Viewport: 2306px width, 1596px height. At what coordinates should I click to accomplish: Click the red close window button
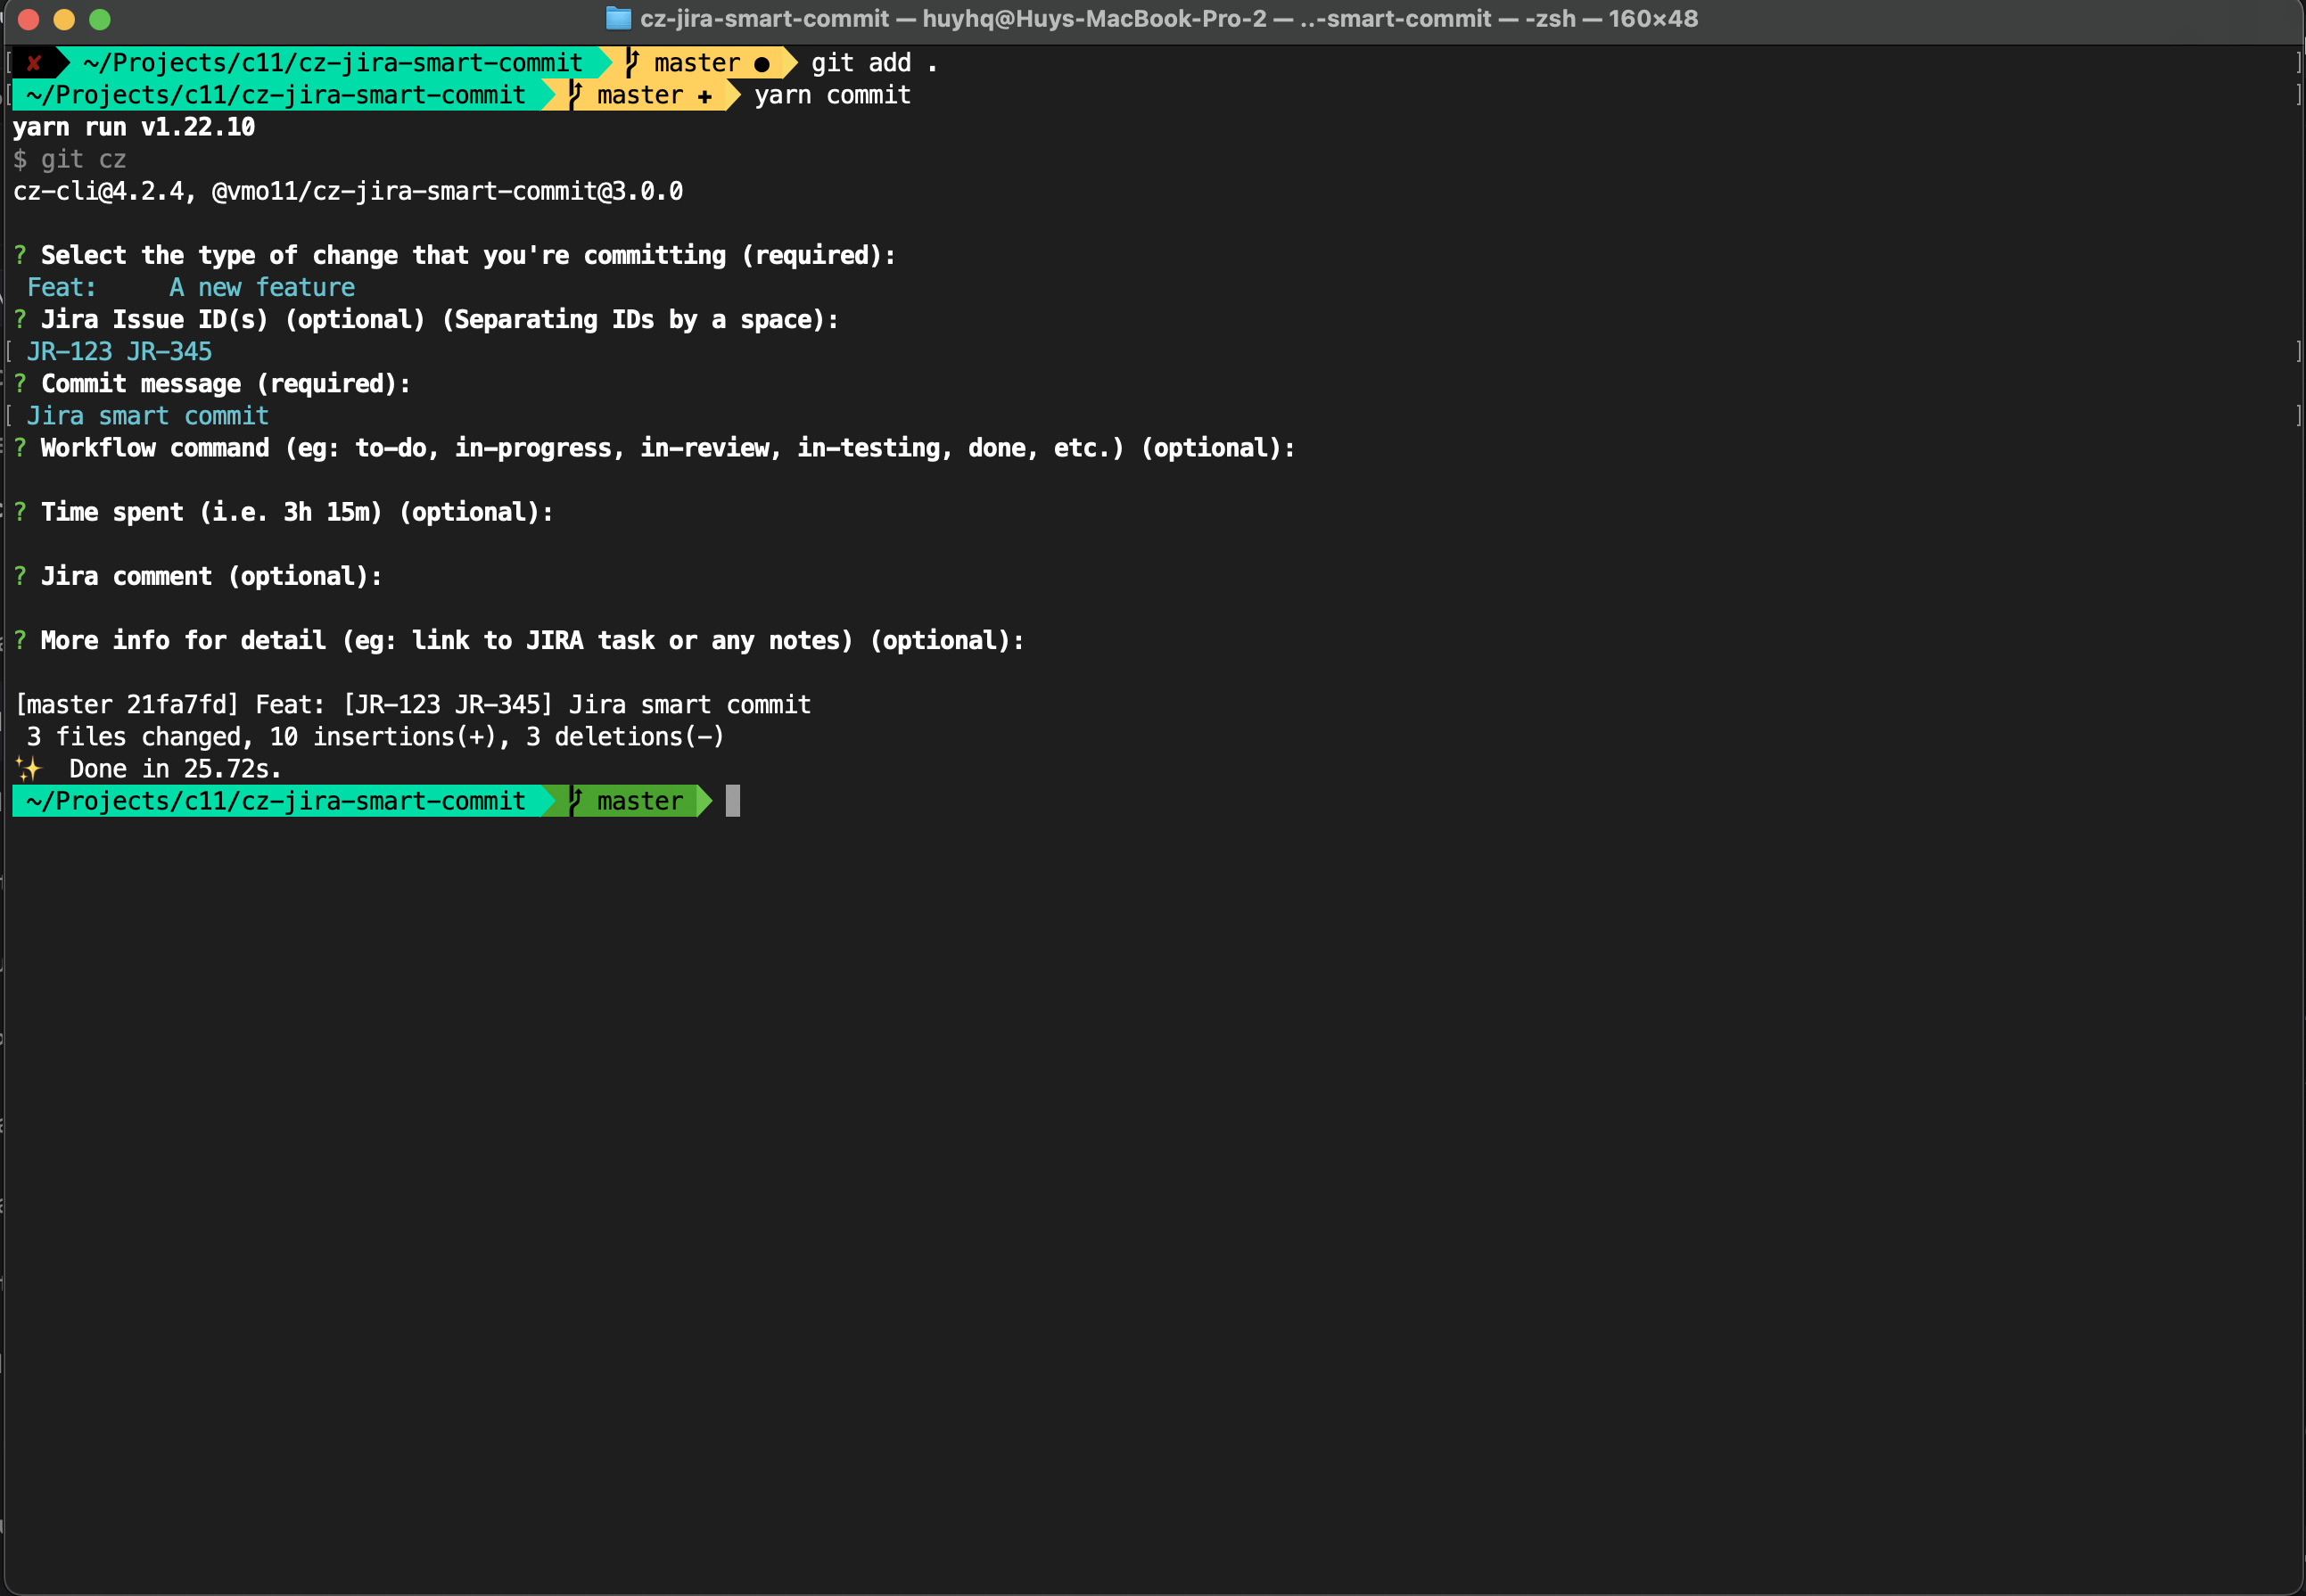point(28,19)
